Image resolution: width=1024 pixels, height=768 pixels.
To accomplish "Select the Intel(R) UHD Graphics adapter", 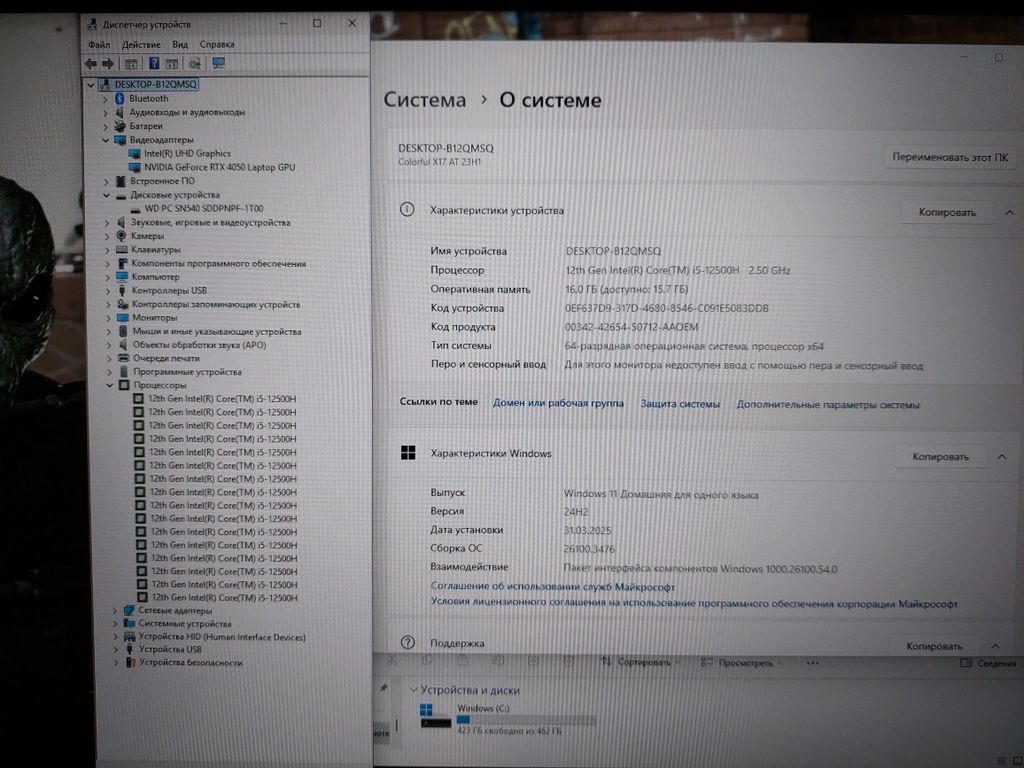I will [187, 153].
